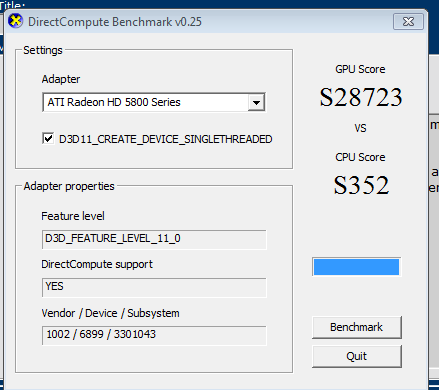Click the Quit button
439x390 pixels.
point(357,356)
